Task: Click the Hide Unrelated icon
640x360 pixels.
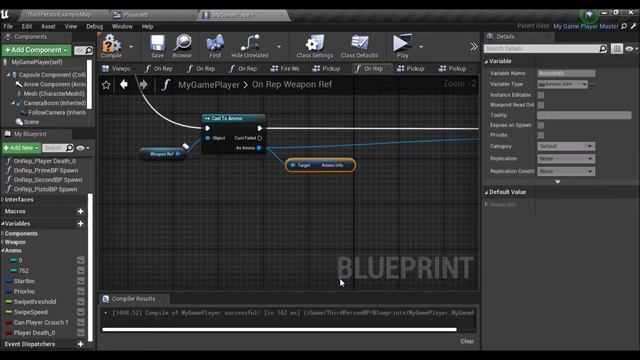Action: [x=250, y=43]
